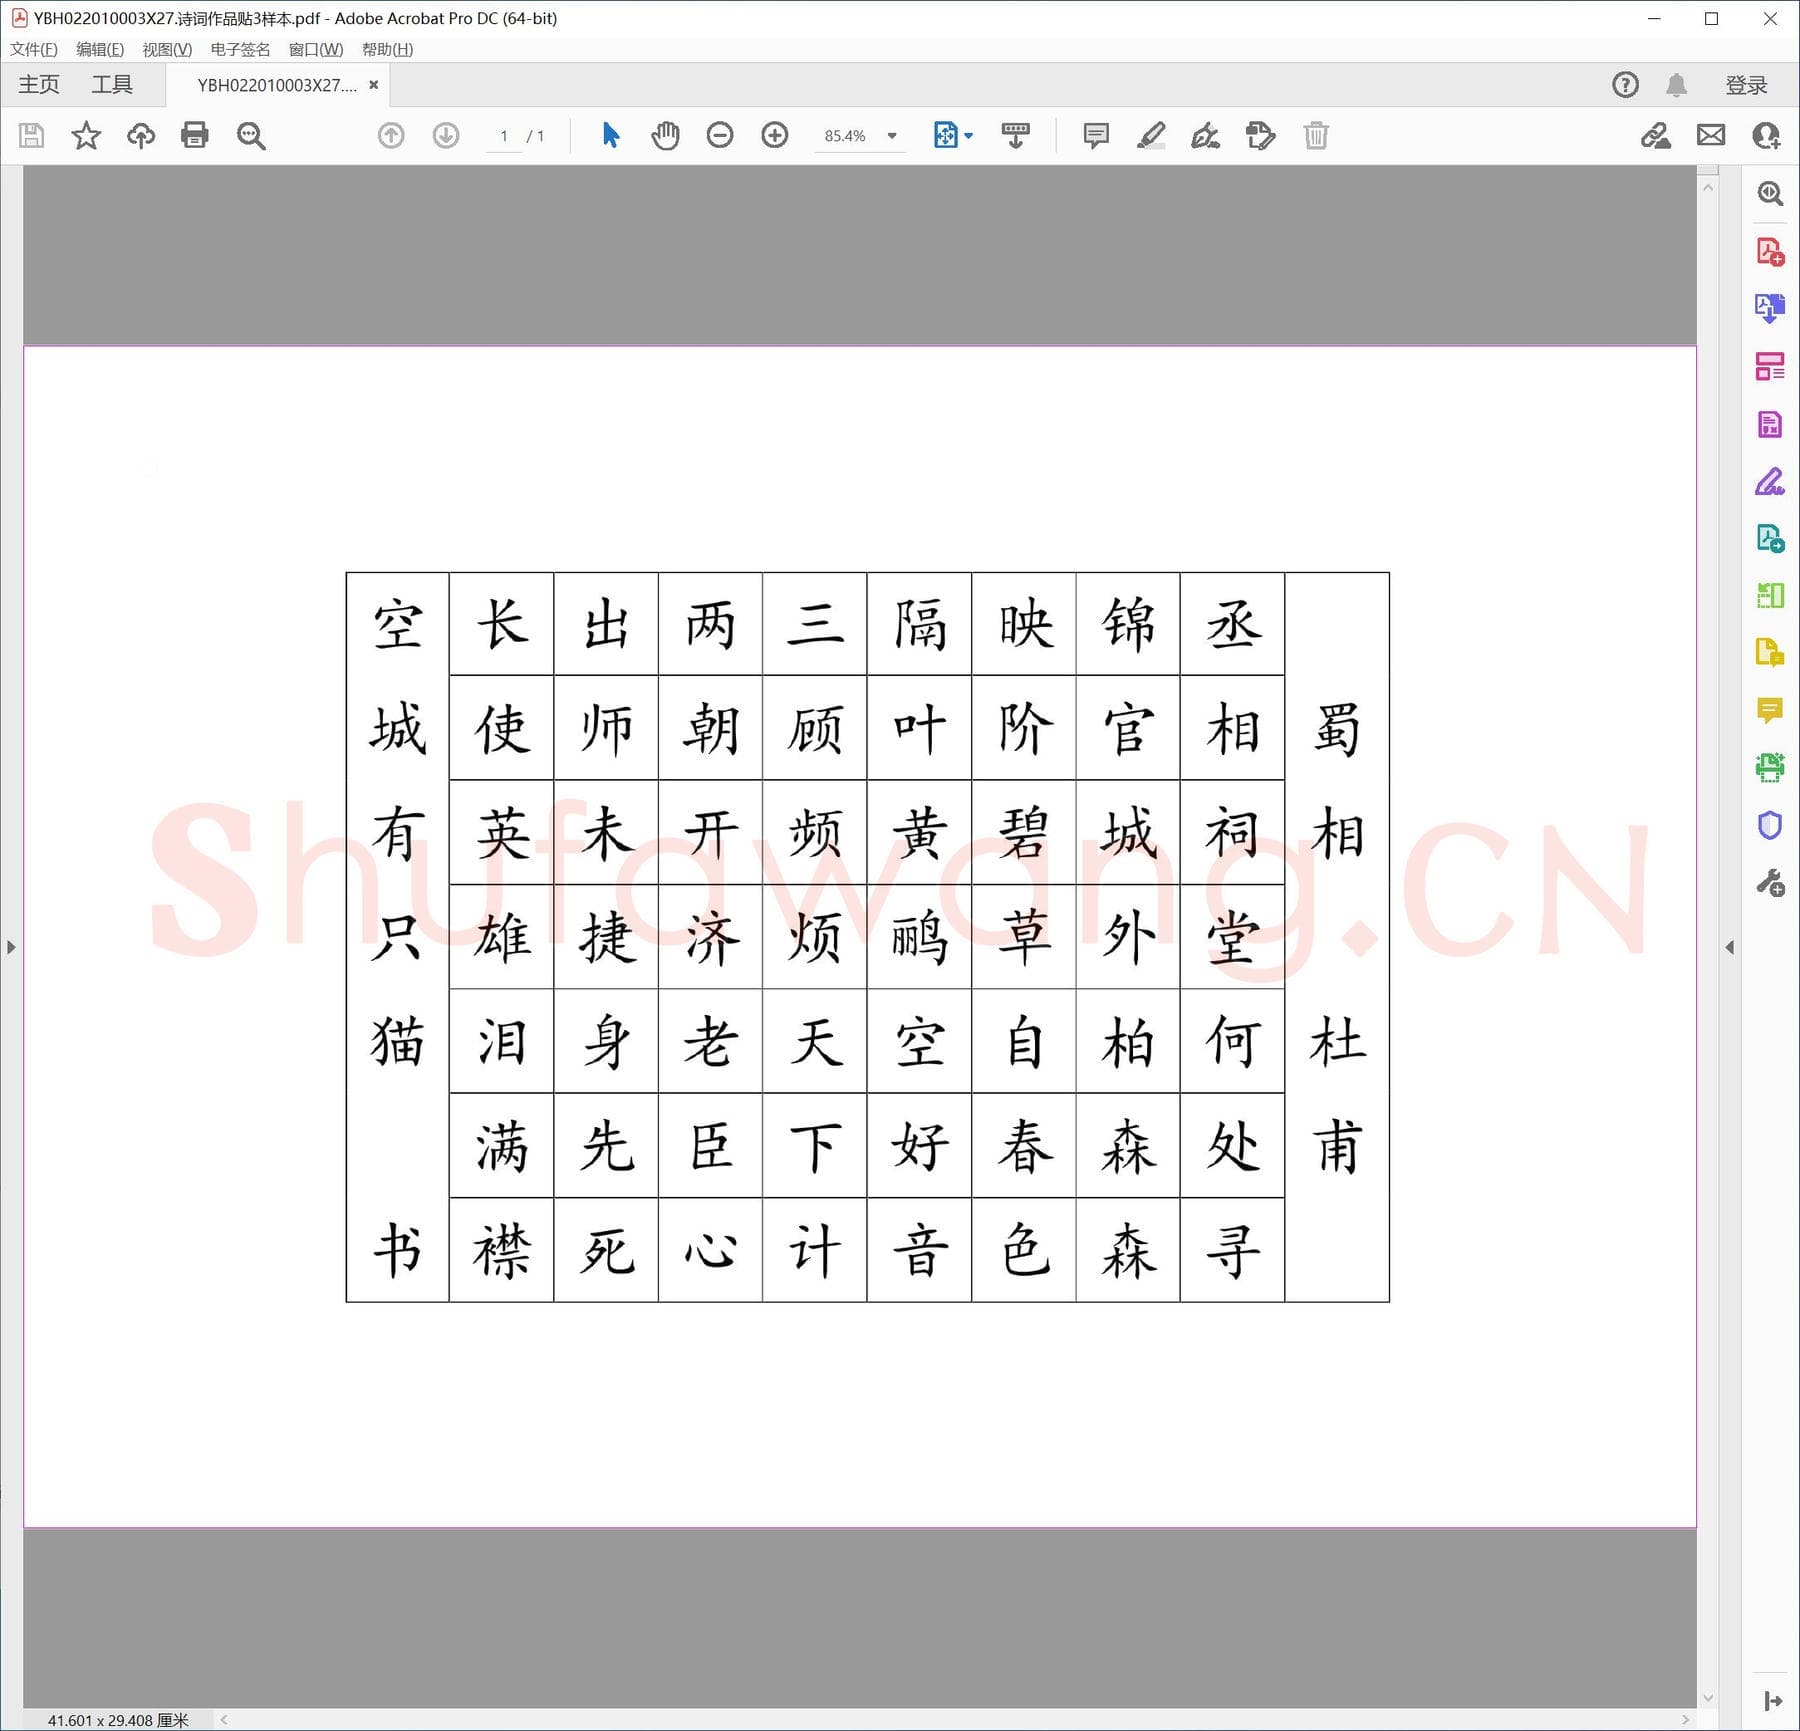Open Fill & Sign purple pen tool
Screen dimensions: 1800x1731
pos(1770,482)
